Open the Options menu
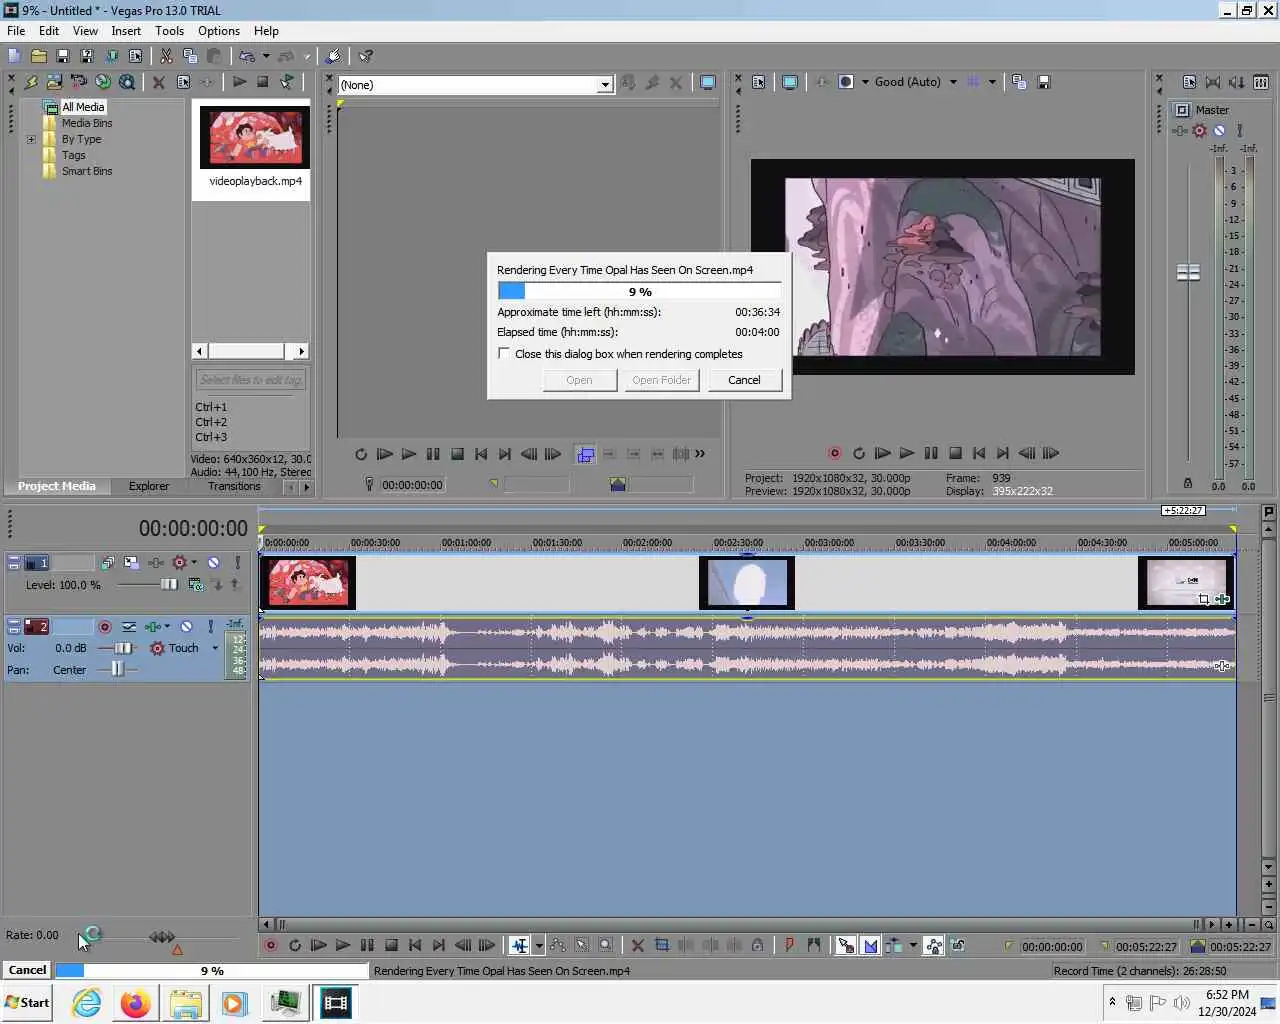The image size is (1280, 1024). point(219,31)
